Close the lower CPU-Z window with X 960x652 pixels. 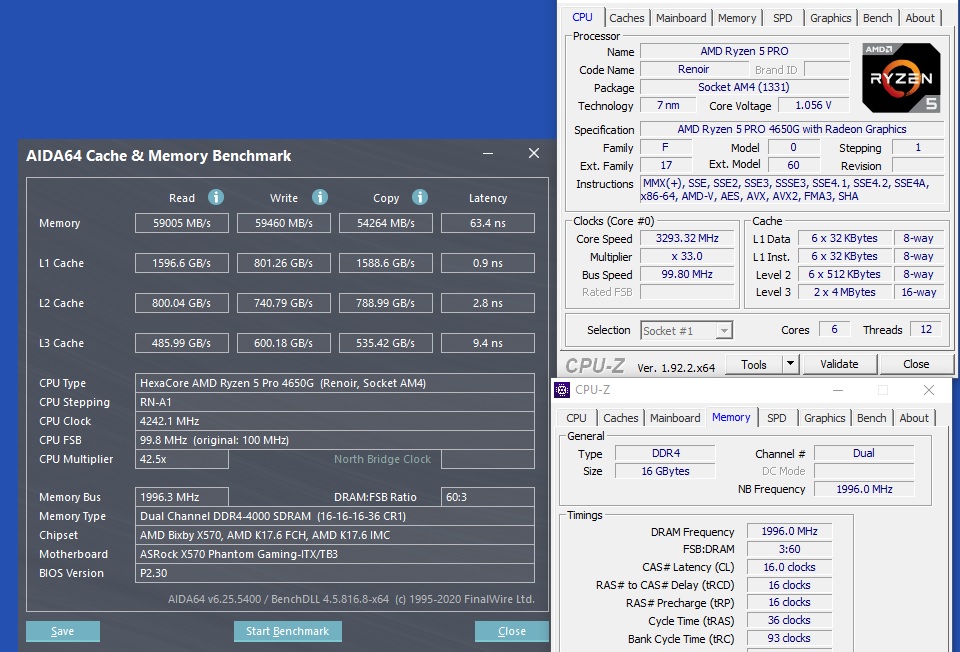click(929, 390)
